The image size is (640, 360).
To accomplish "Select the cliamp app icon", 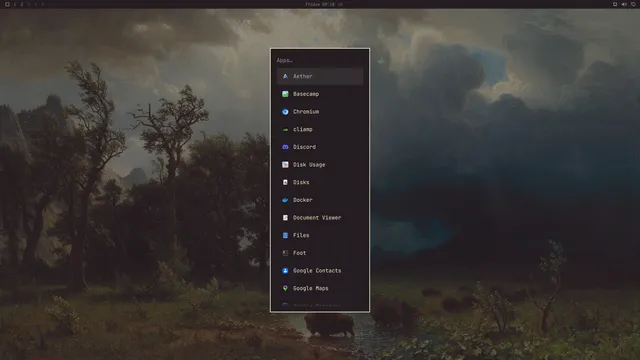I will pos(285,129).
